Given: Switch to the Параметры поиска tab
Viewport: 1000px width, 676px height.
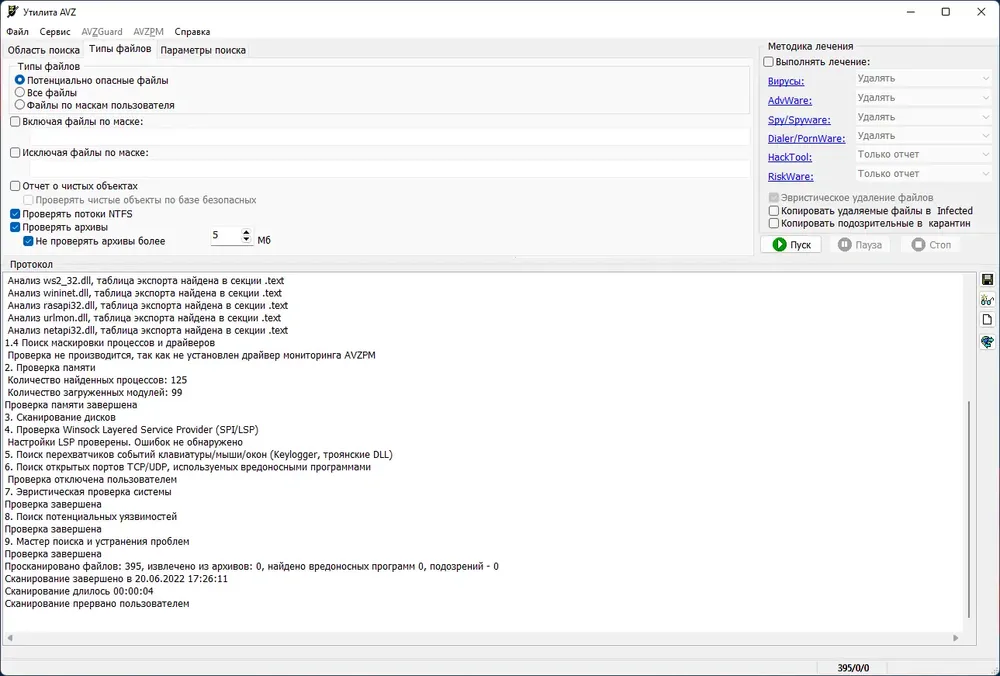Looking at the screenshot, I should 203,50.
